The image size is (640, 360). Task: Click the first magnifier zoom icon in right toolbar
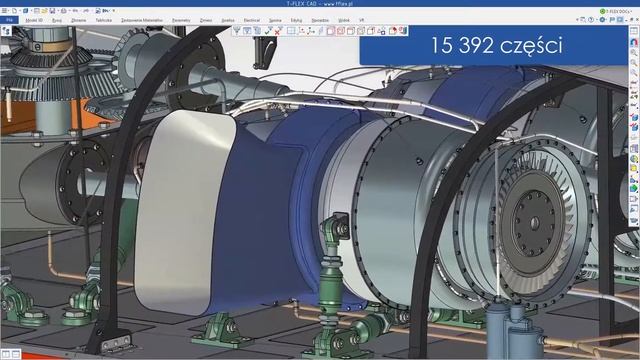click(634, 53)
